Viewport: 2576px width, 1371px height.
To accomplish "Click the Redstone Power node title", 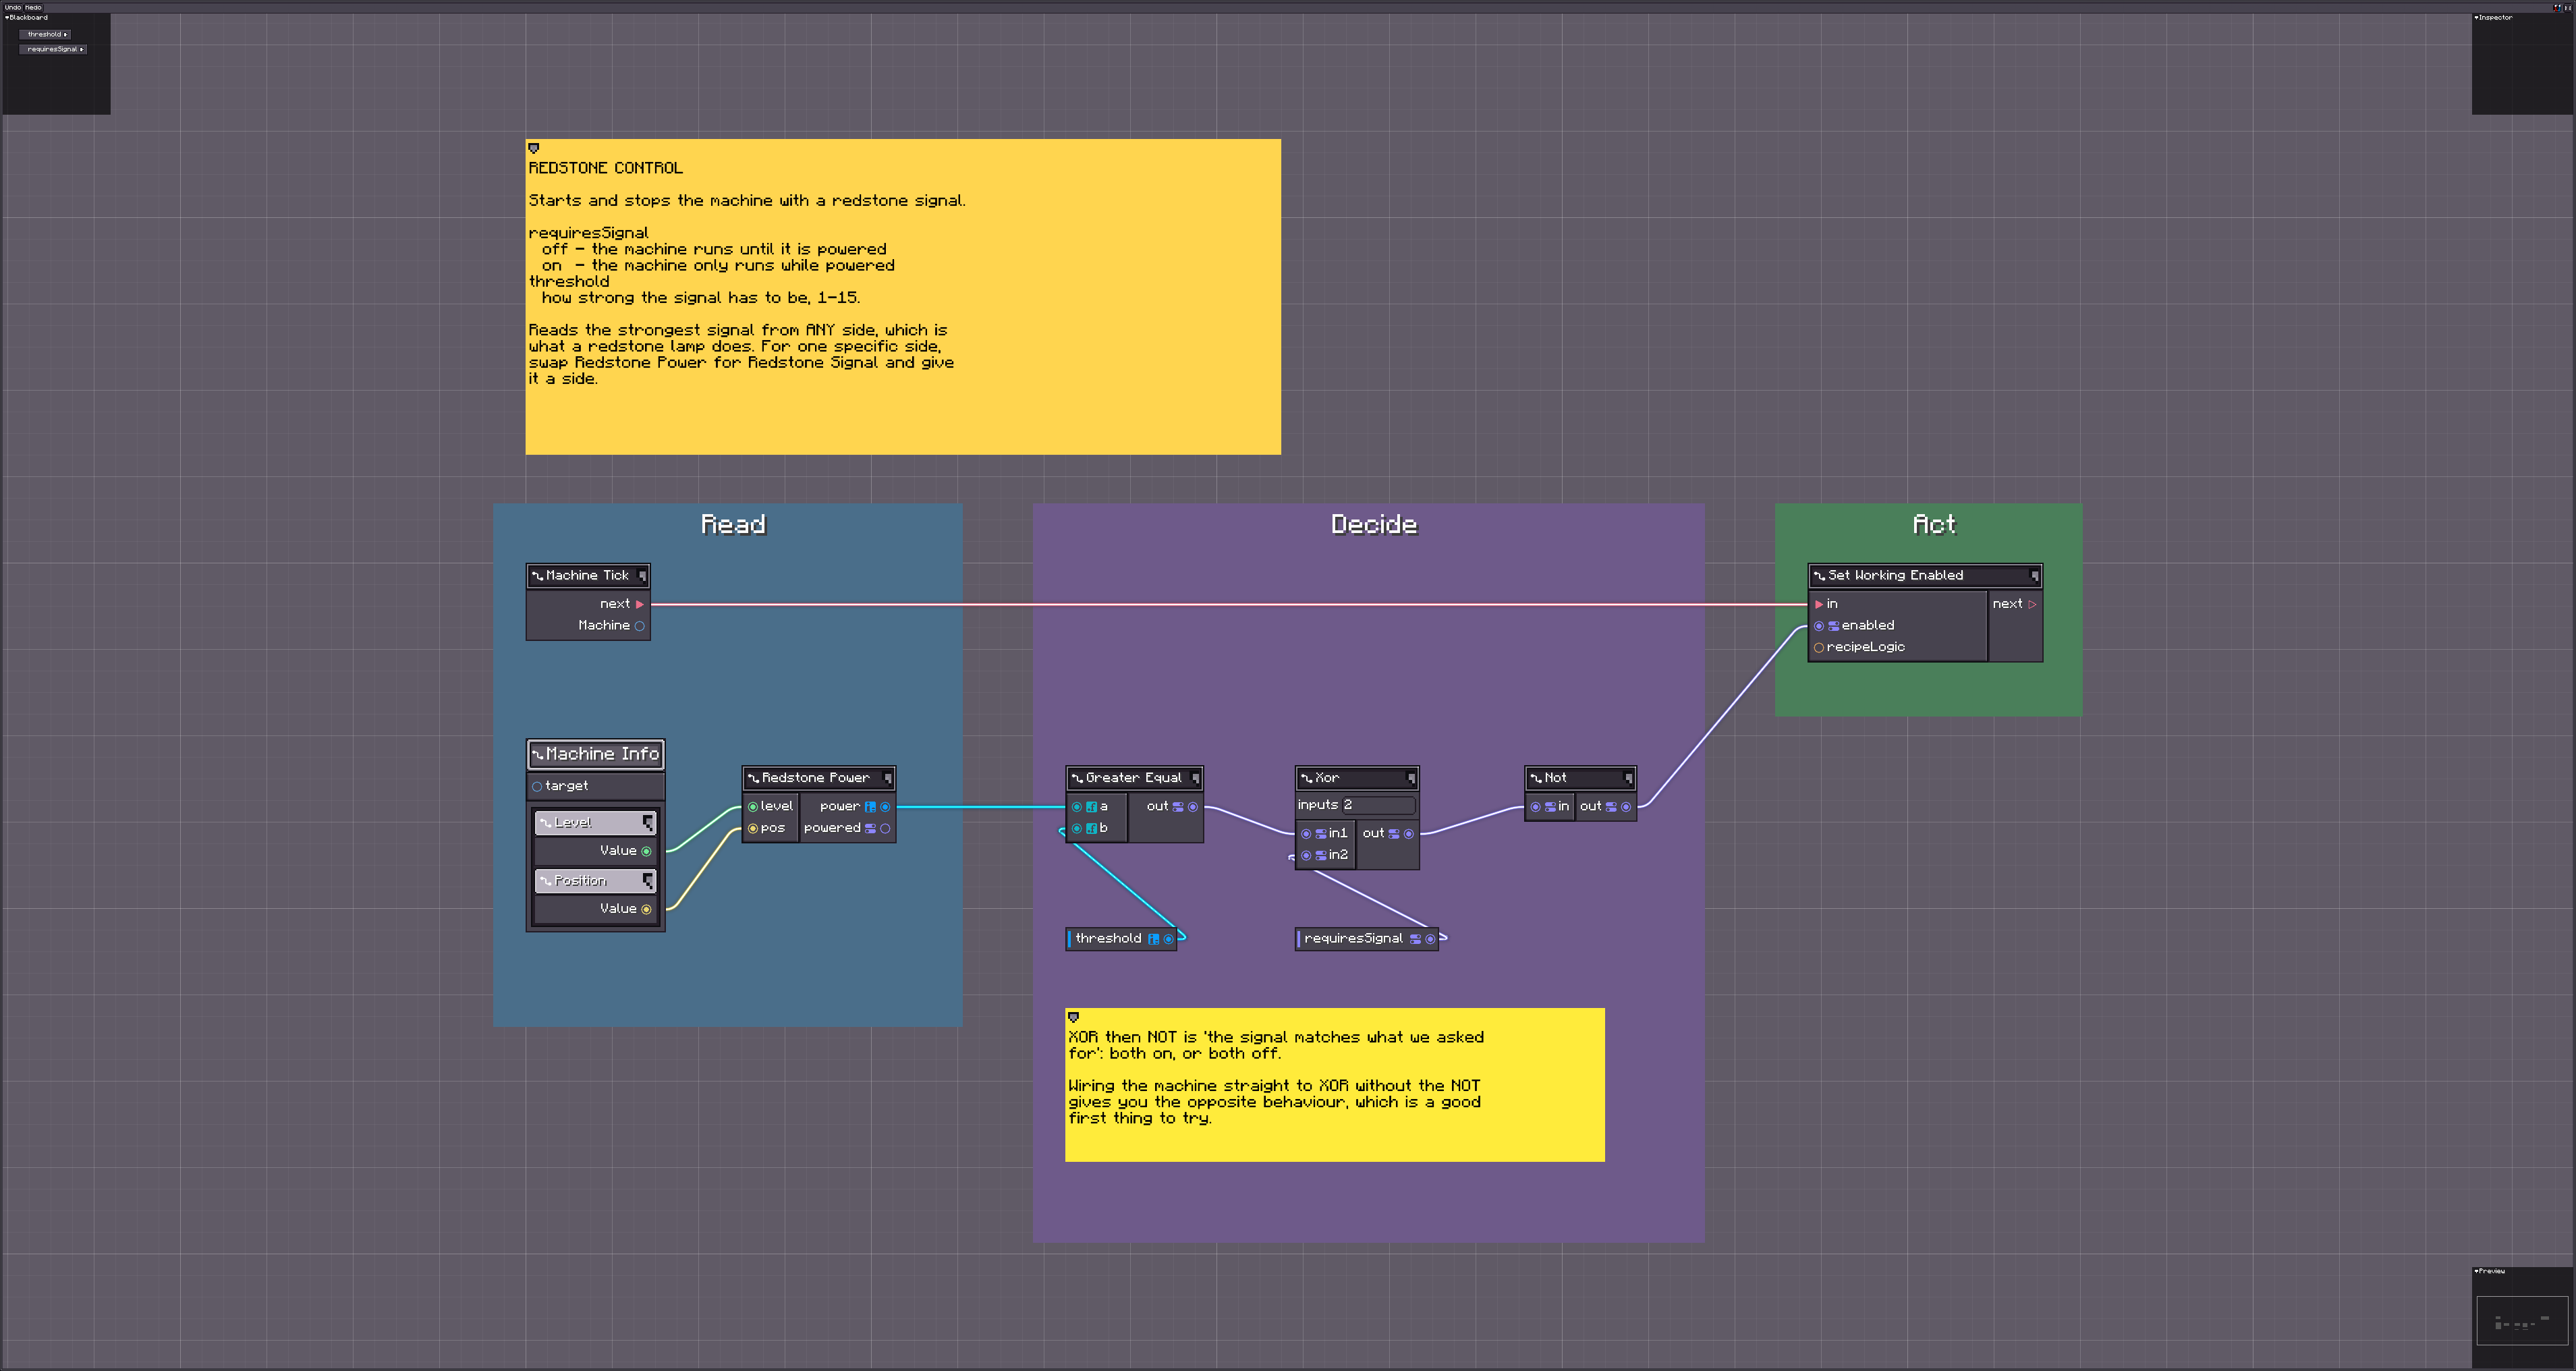I will click(x=816, y=778).
